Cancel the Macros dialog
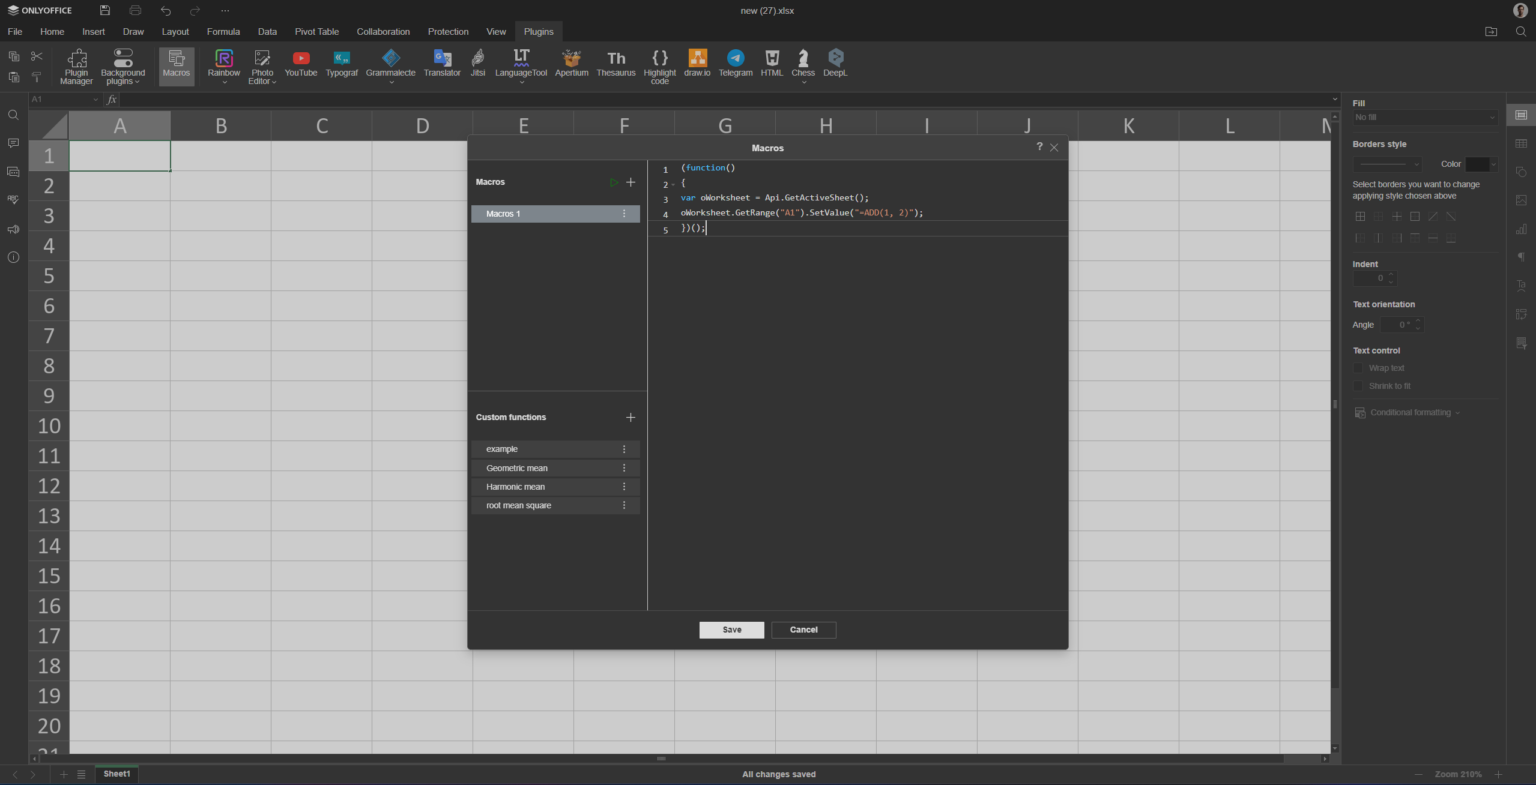This screenshot has width=1536, height=785. tap(803, 630)
